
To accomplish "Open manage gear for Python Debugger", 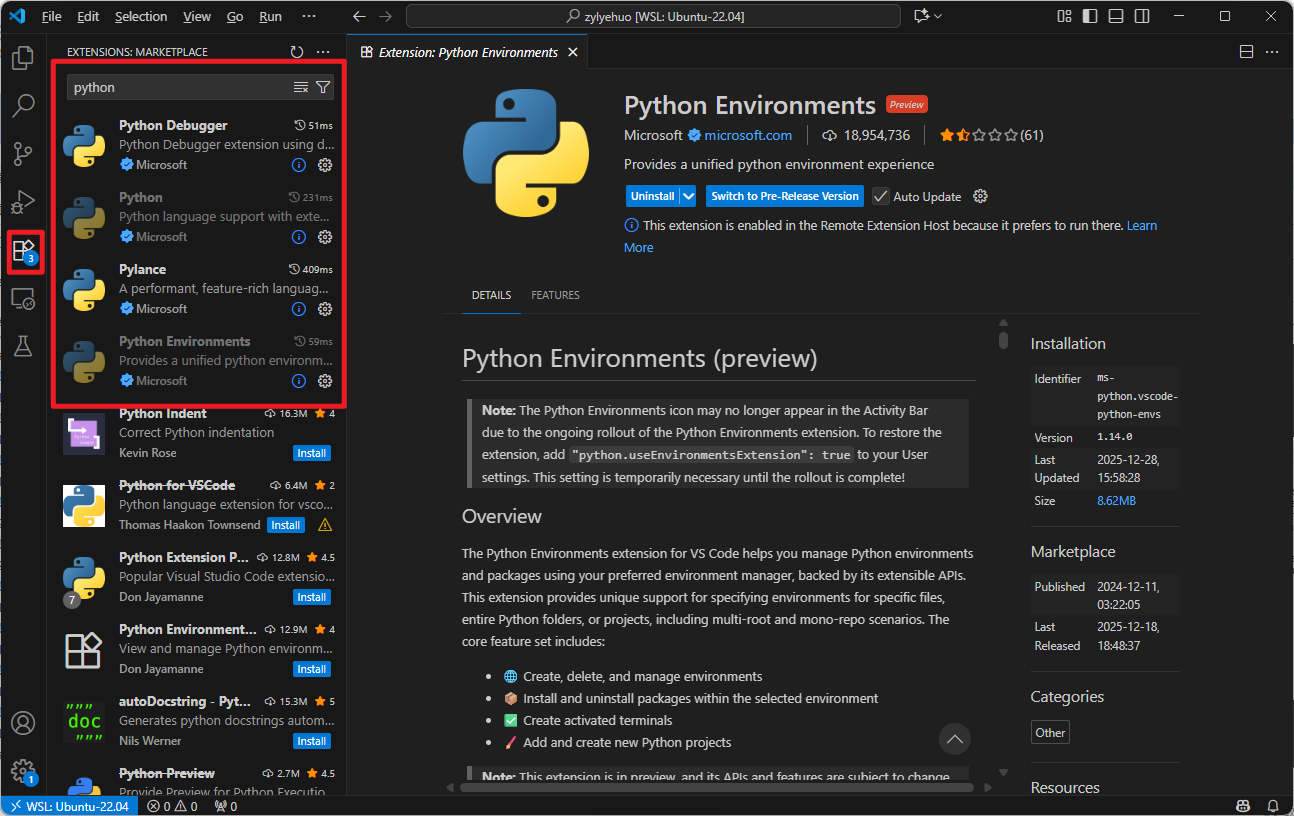I will coord(325,165).
